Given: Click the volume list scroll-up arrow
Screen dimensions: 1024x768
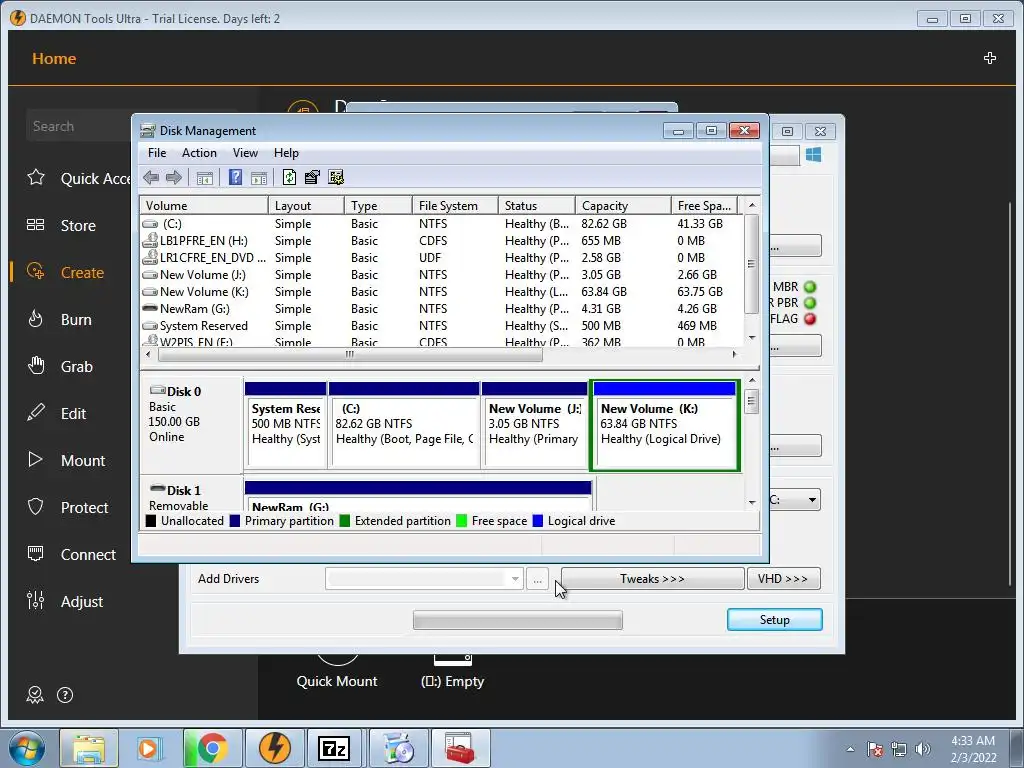Looking at the screenshot, I should tap(752, 205).
